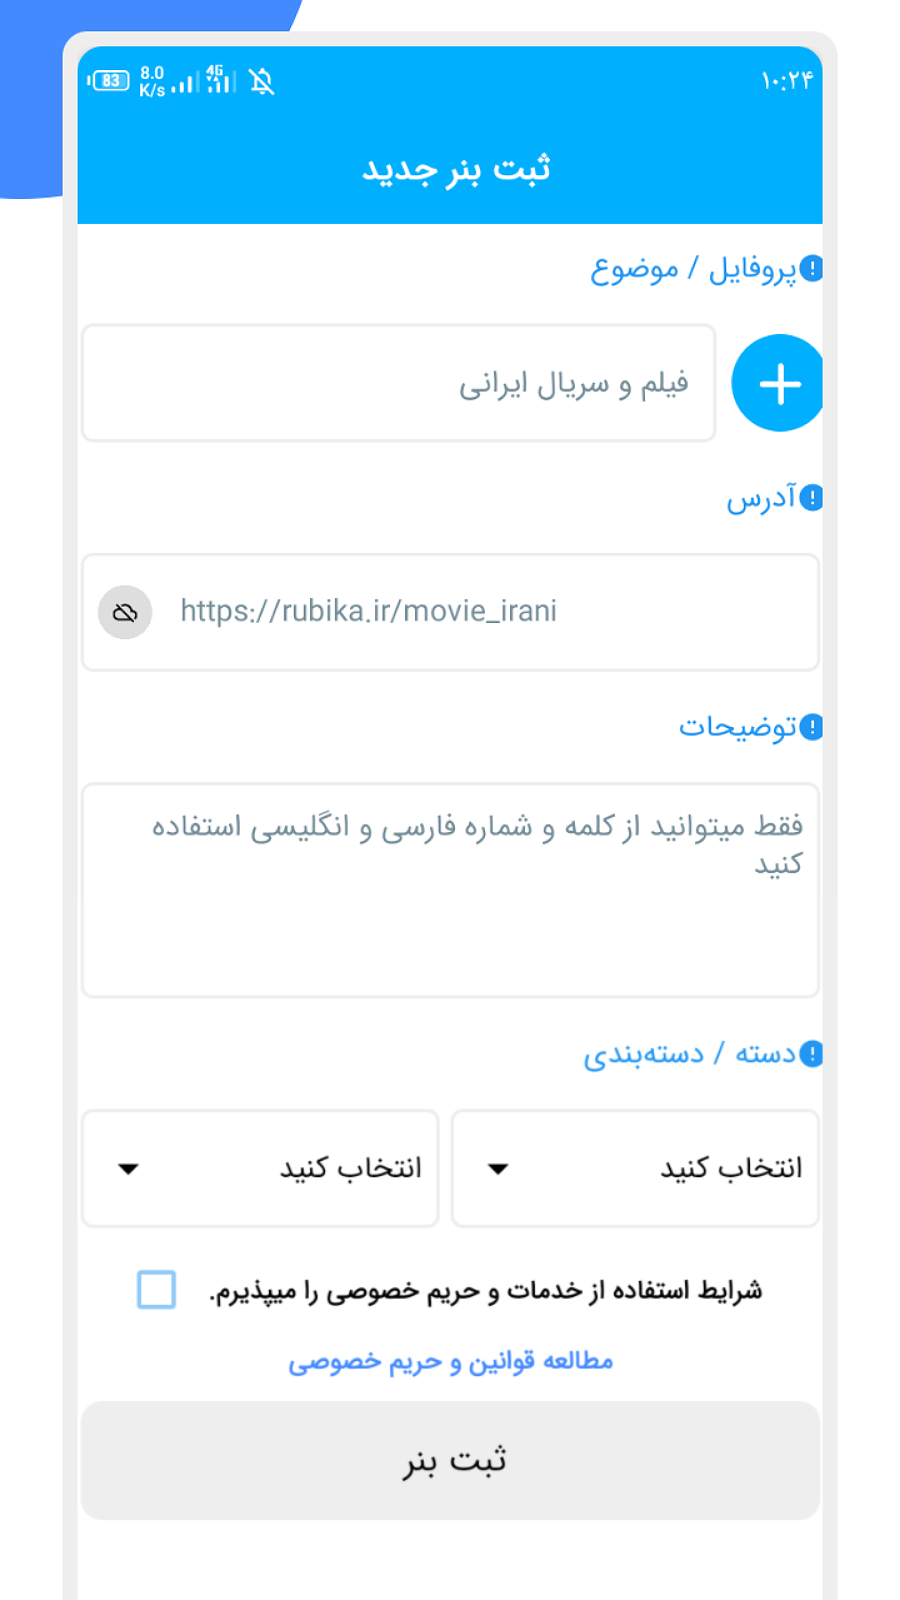Click info icon next to توضیحات label
Screen dimensions: 900x1600
pyautogui.click(x=811, y=727)
